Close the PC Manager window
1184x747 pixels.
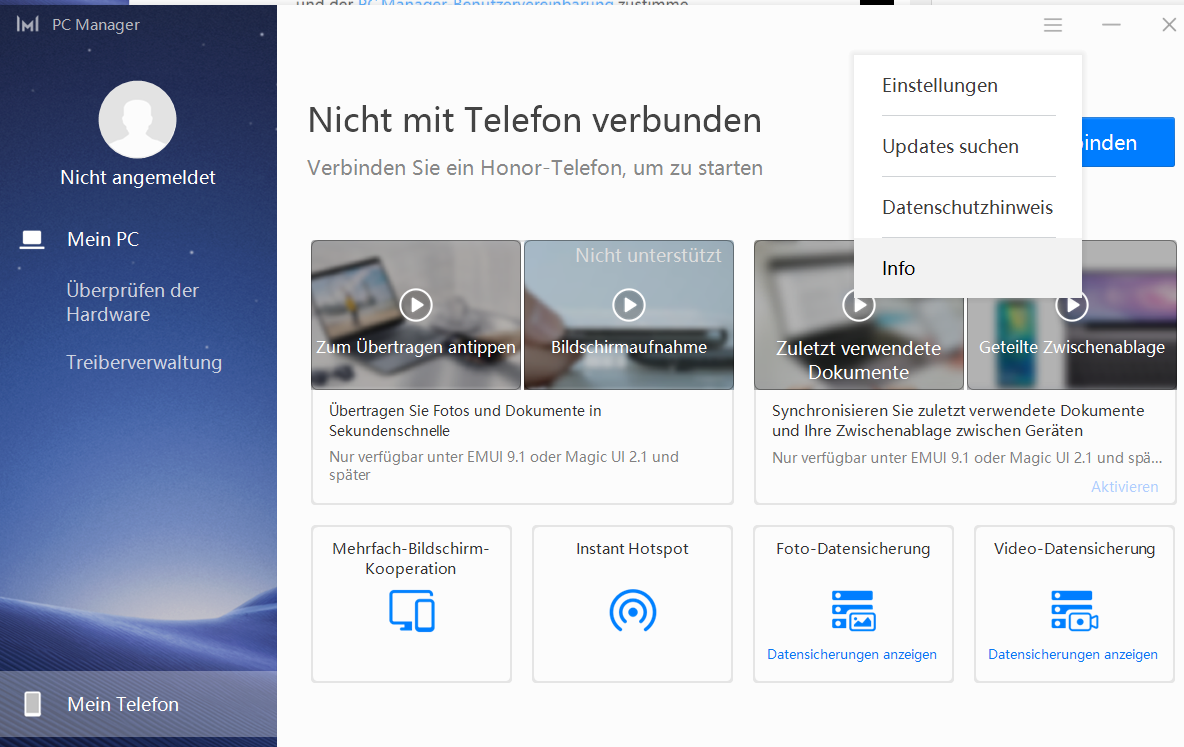coord(1169,25)
